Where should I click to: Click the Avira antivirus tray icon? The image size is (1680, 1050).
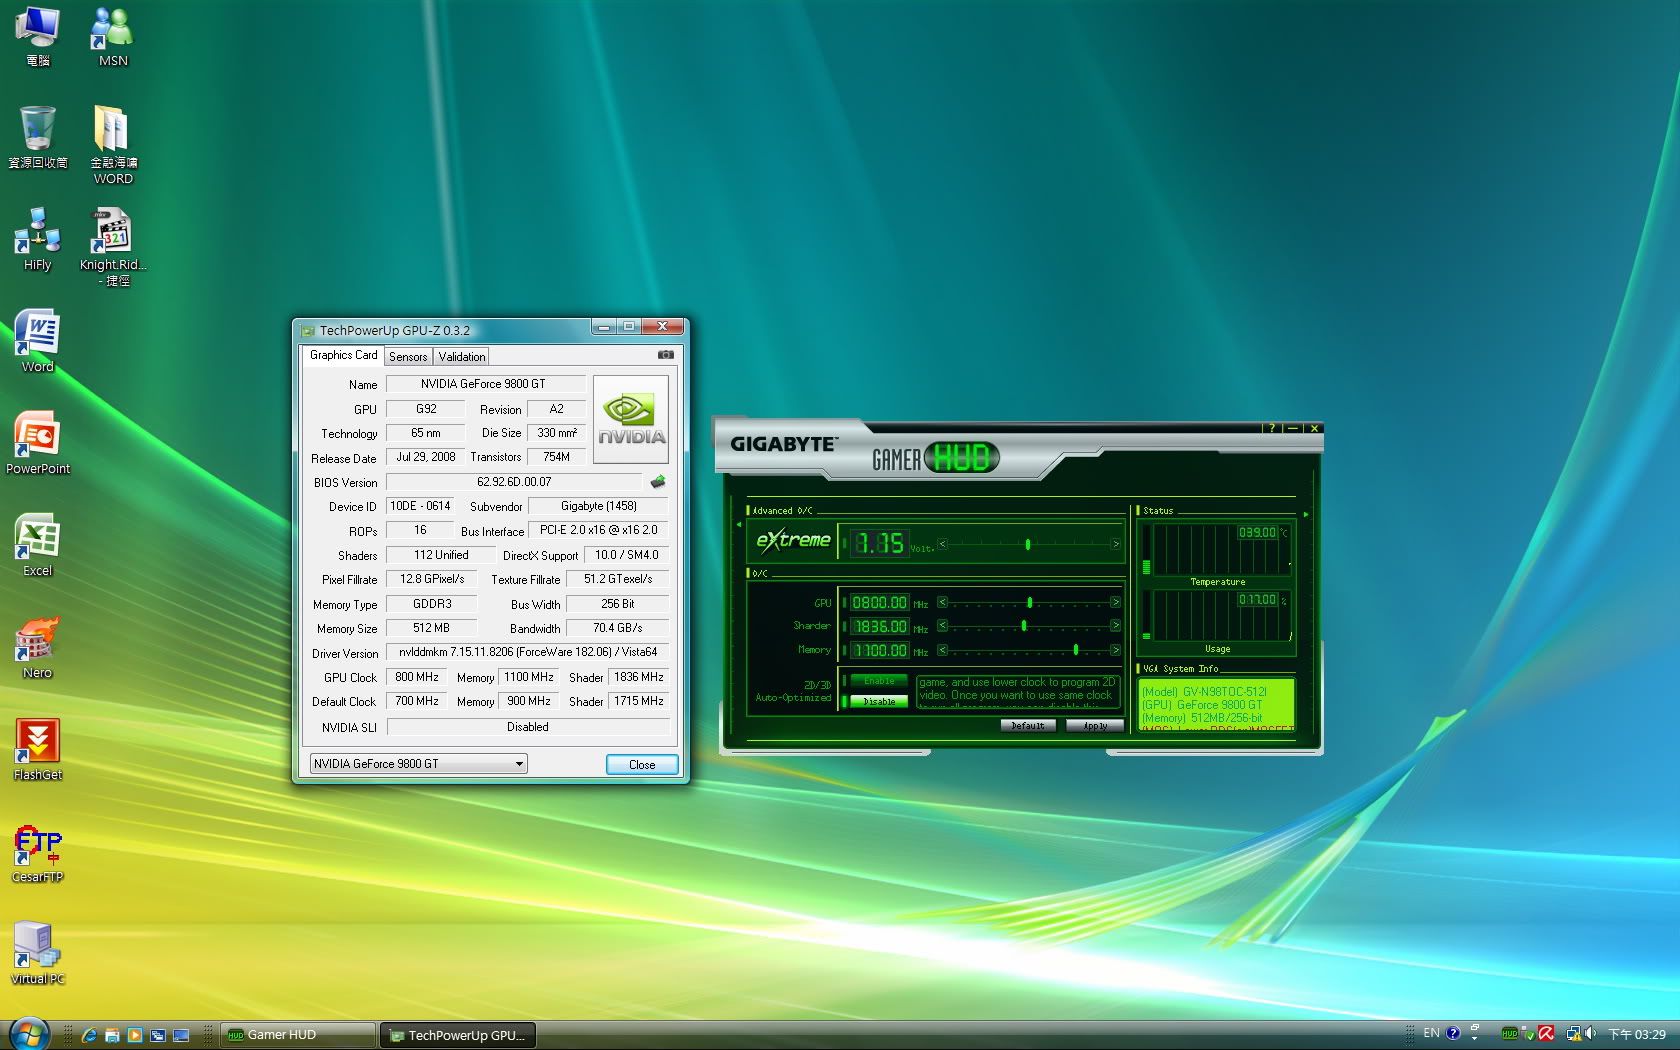tap(1546, 1034)
